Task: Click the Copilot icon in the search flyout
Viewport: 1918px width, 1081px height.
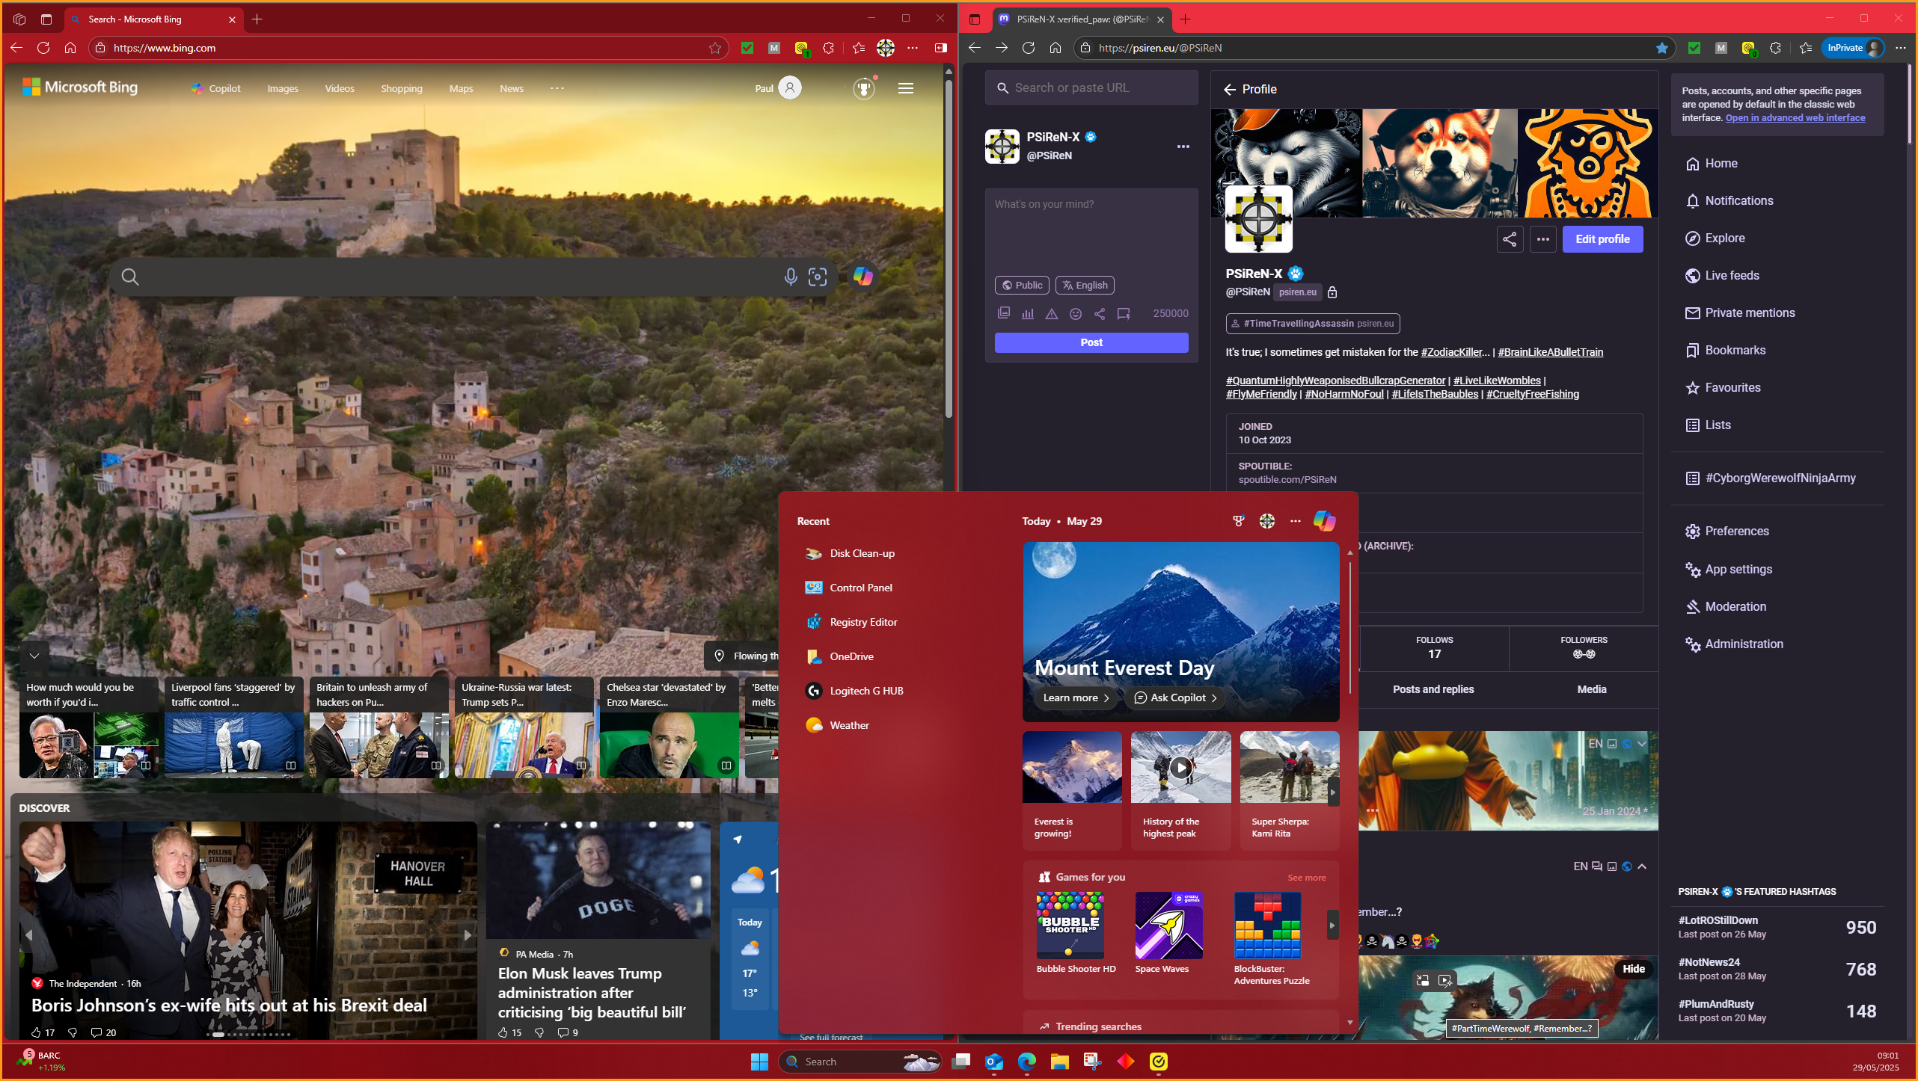Action: click(x=1324, y=521)
